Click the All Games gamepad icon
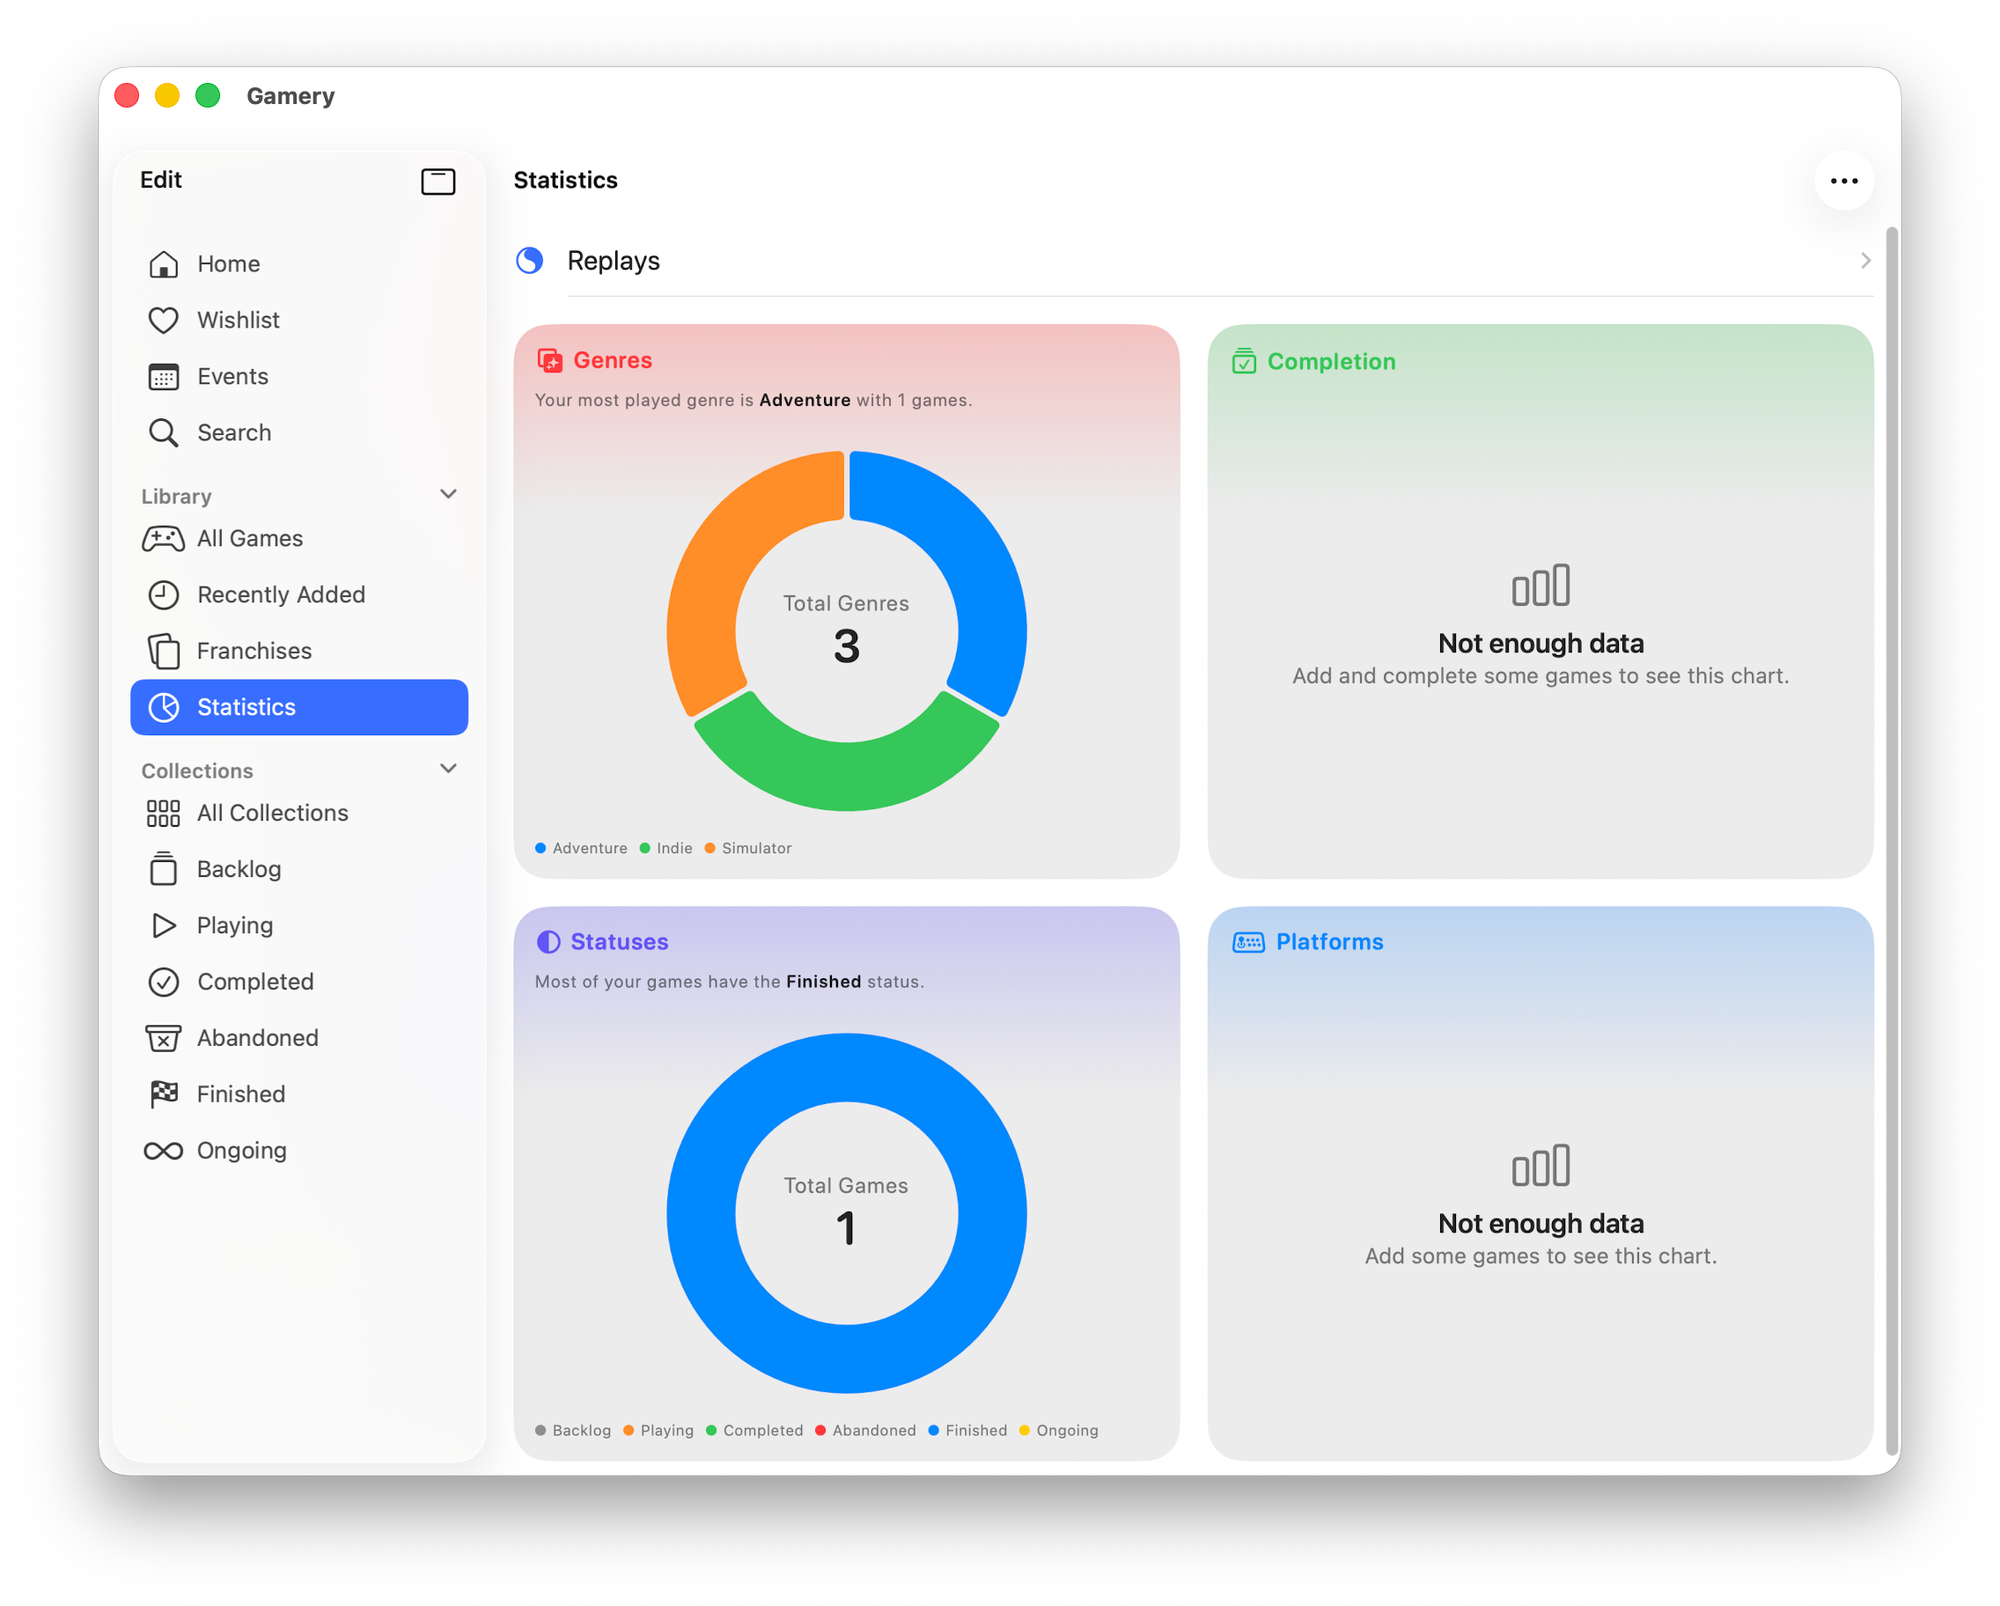 point(163,539)
